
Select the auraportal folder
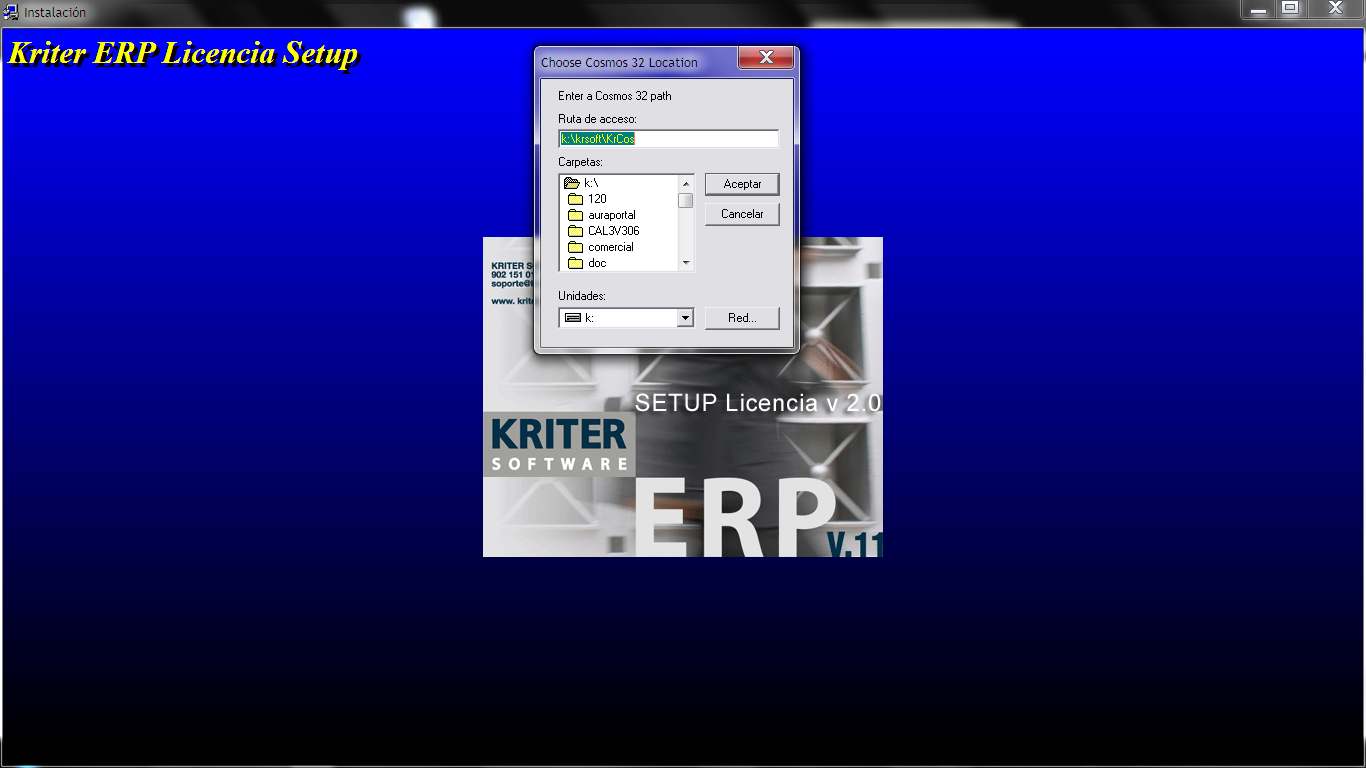(620, 215)
